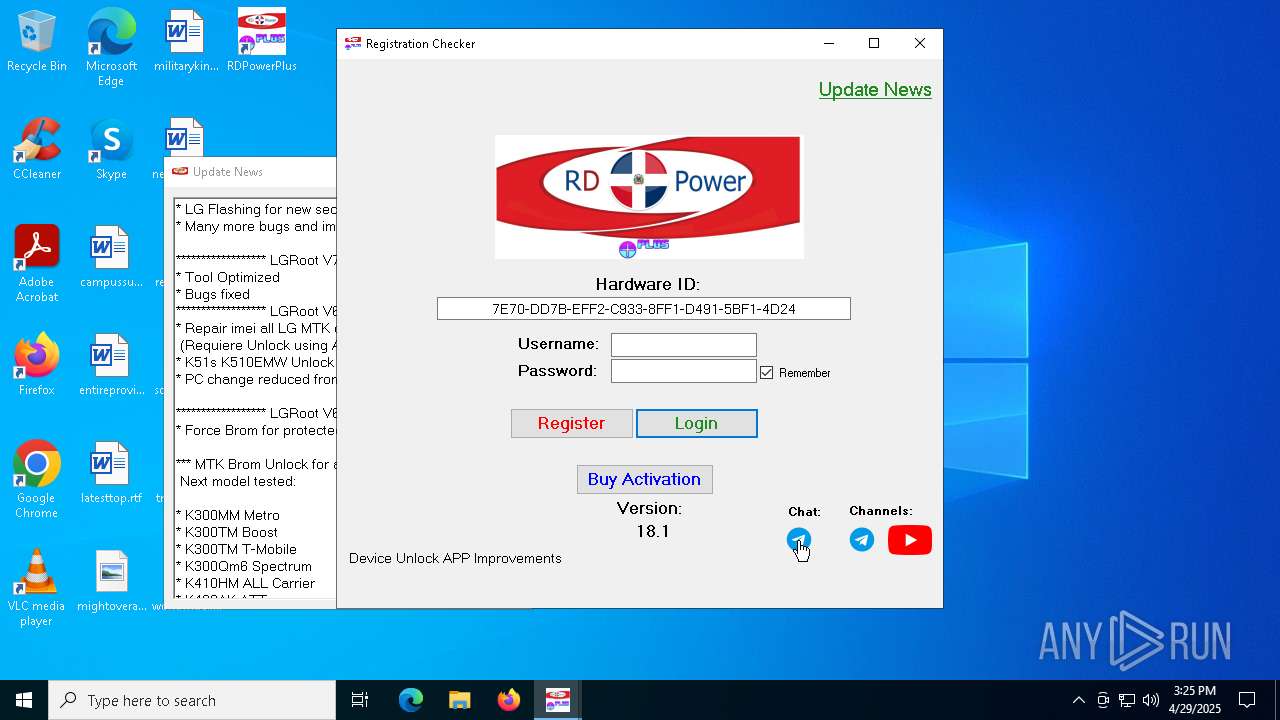The image size is (1280, 720).
Task: Open Task View on the taskbar
Action: 360,700
